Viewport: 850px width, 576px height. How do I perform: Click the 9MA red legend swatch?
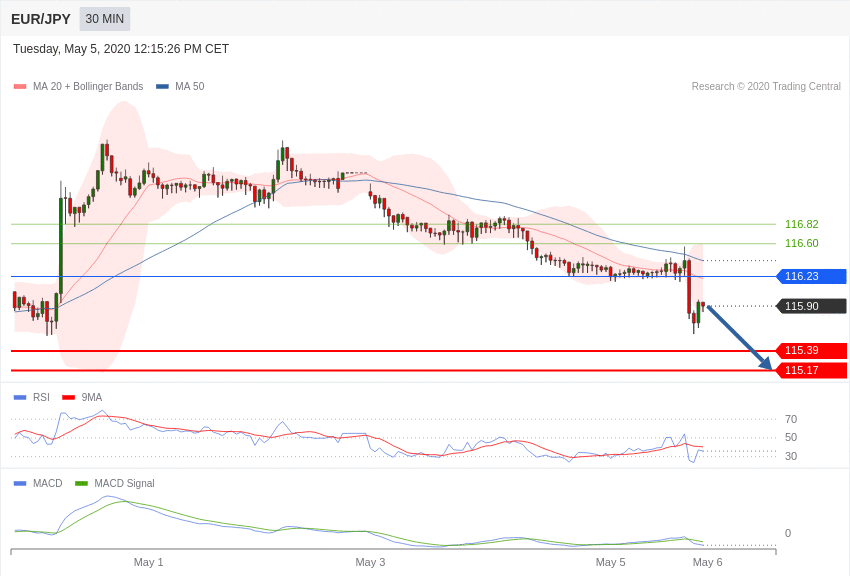pyautogui.click(x=69, y=398)
